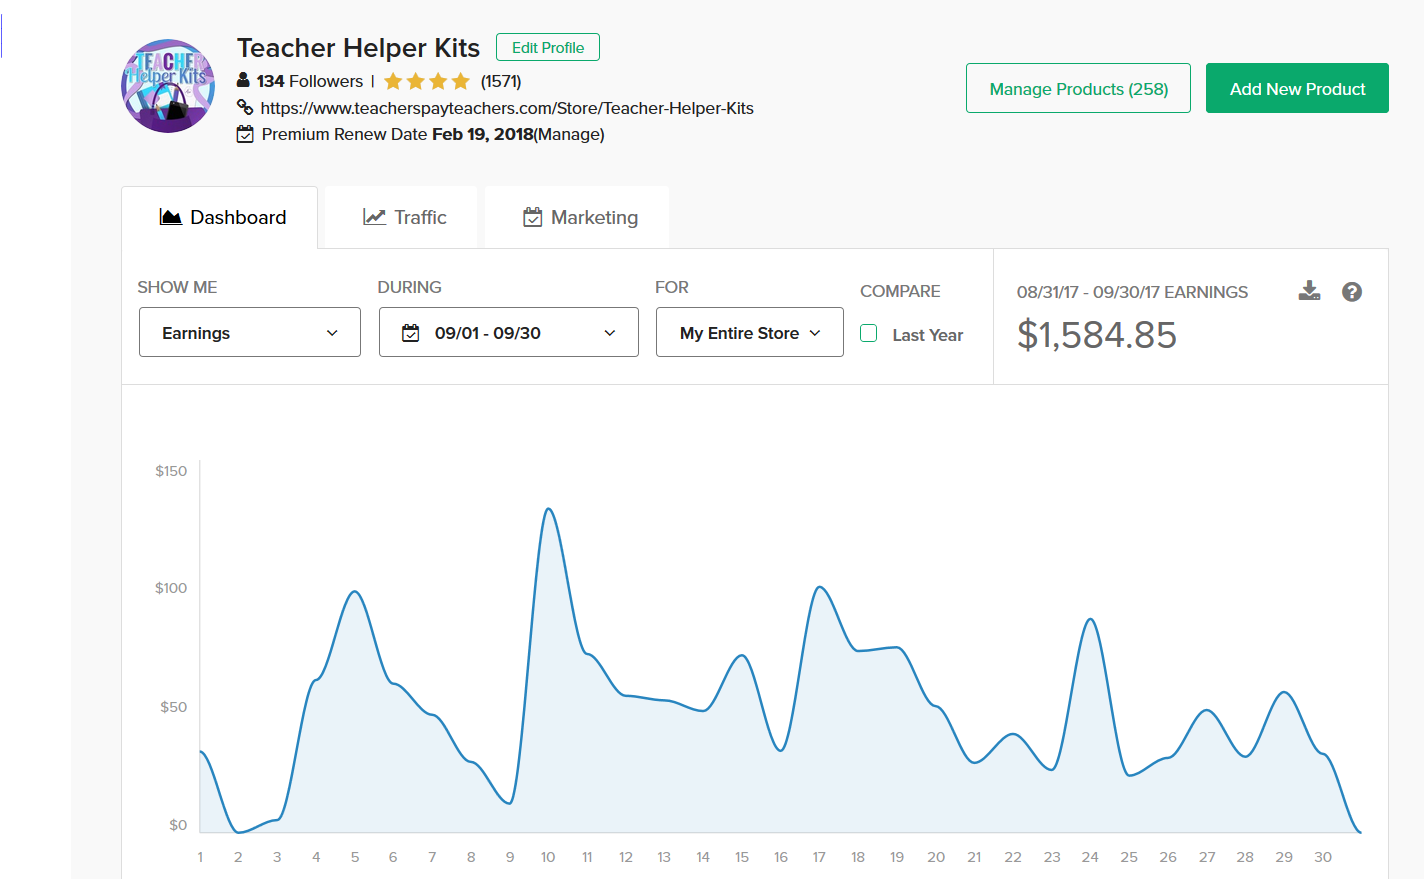Click the $100 y-axis label
This screenshot has height=879, width=1424.
171,588
